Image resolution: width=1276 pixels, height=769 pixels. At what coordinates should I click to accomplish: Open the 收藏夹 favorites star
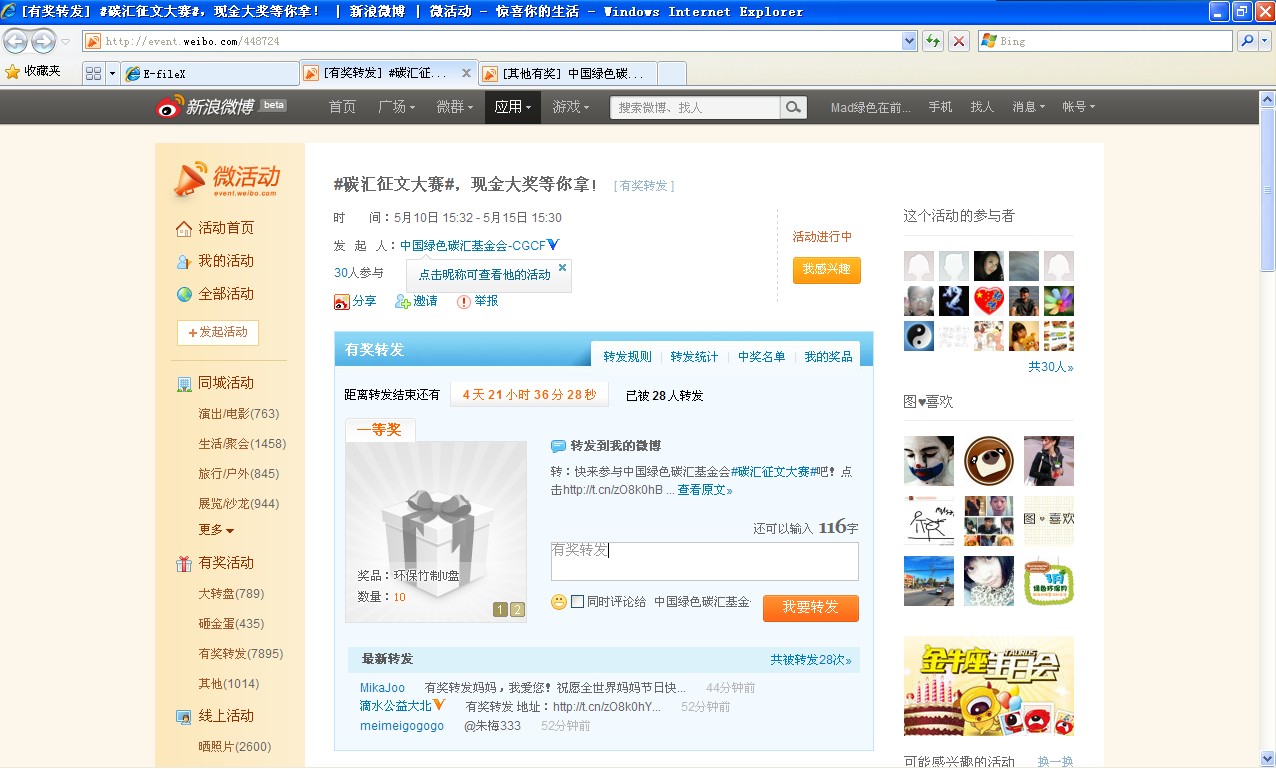pyautogui.click(x=12, y=72)
